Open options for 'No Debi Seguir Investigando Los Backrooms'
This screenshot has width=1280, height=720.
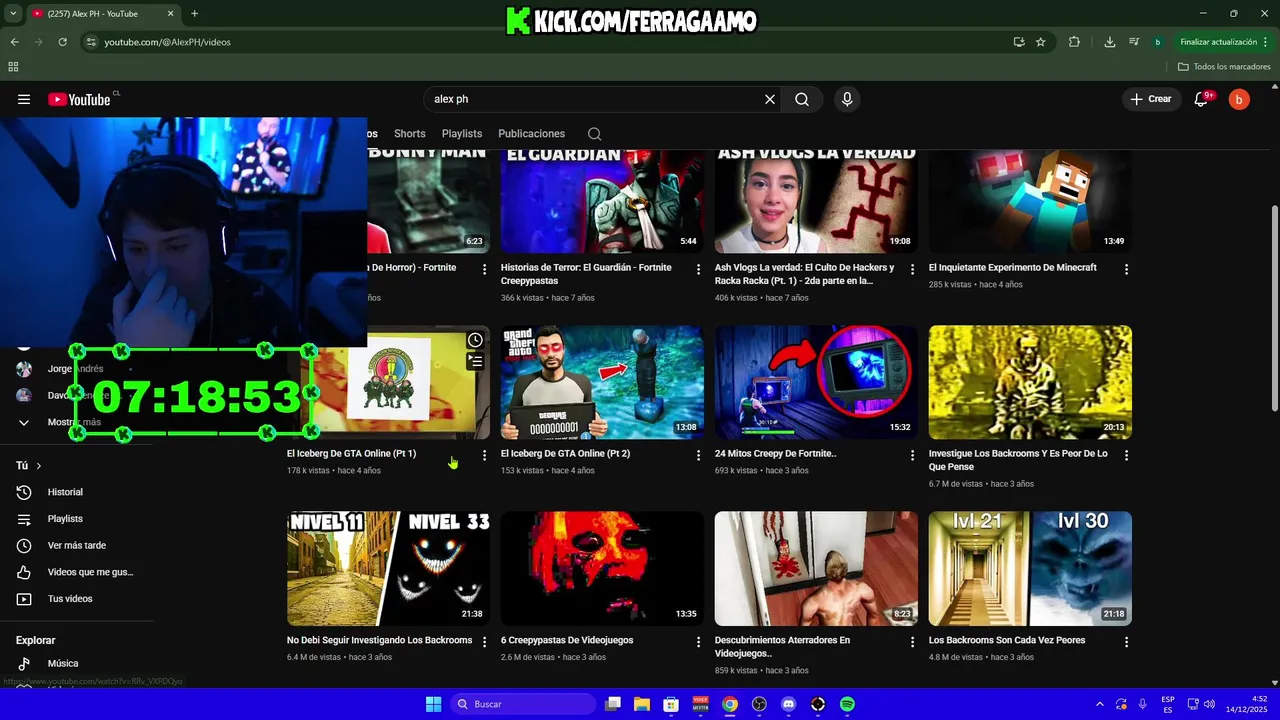[x=484, y=642]
